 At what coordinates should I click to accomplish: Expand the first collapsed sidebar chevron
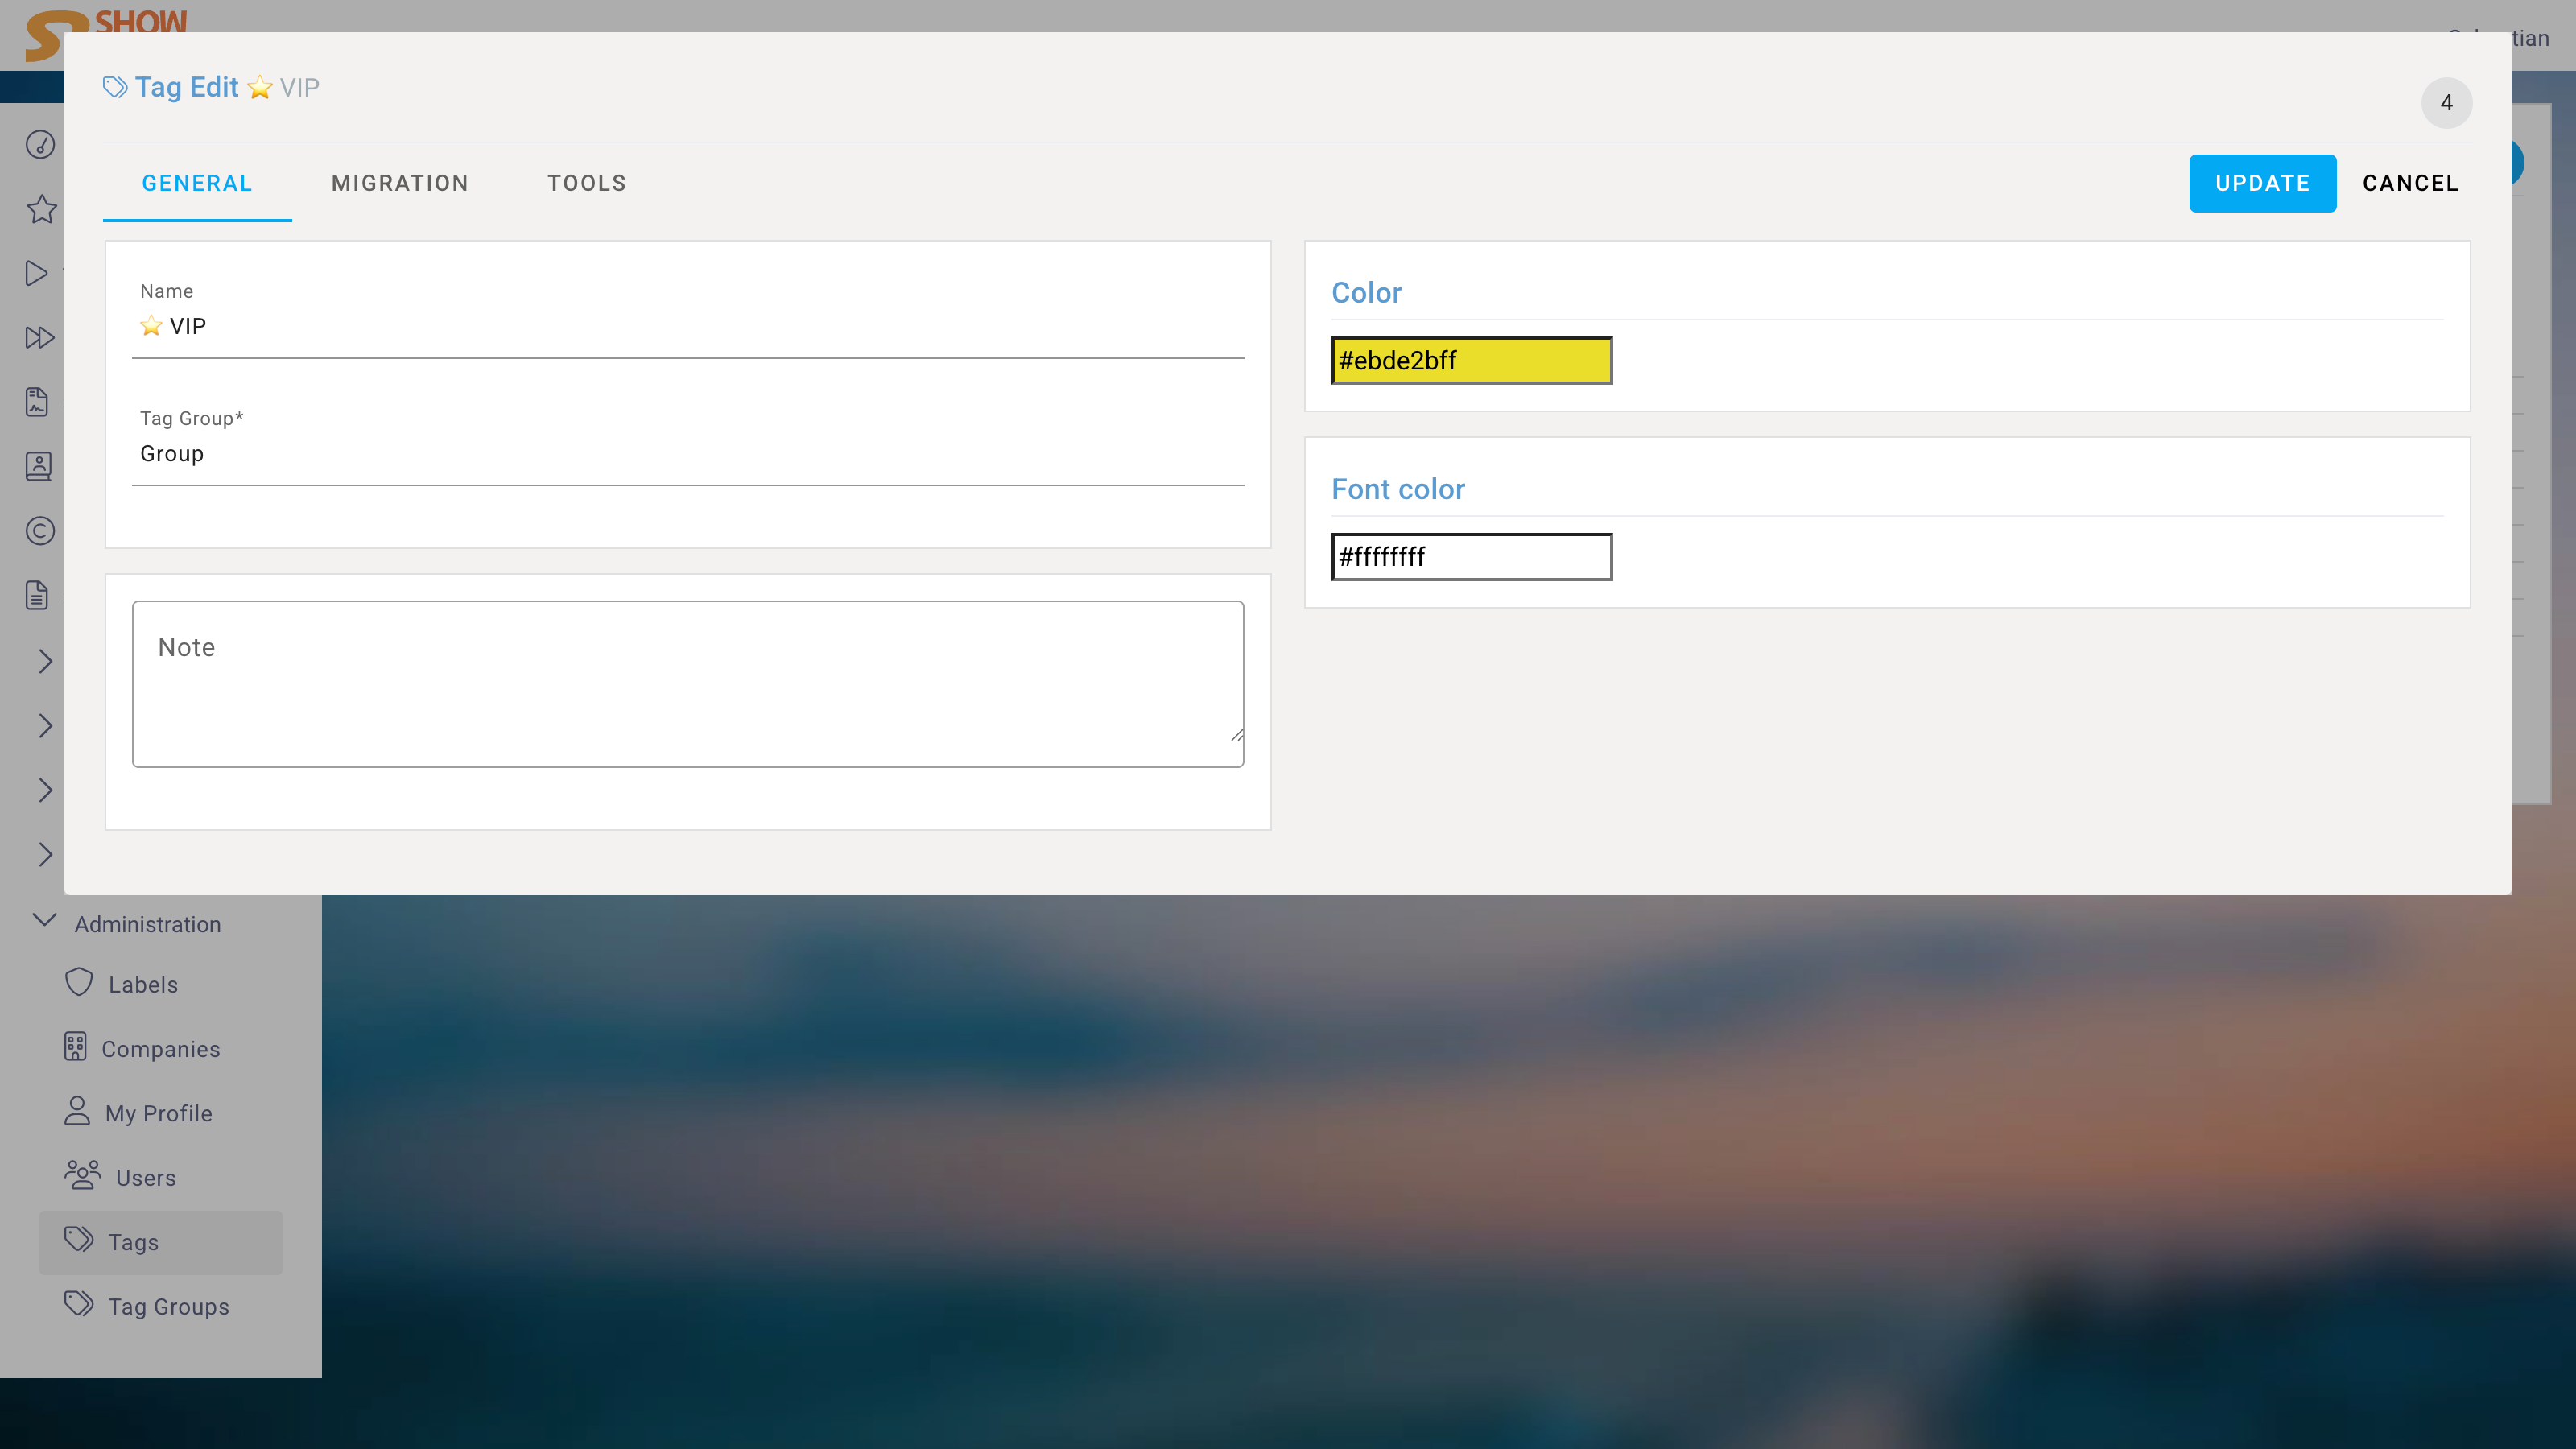pyautogui.click(x=45, y=660)
